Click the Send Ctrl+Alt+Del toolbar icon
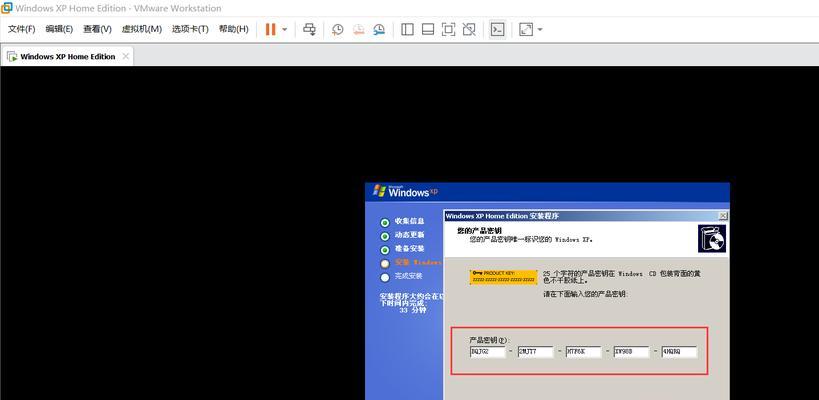This screenshot has width=819, height=400. [x=309, y=29]
